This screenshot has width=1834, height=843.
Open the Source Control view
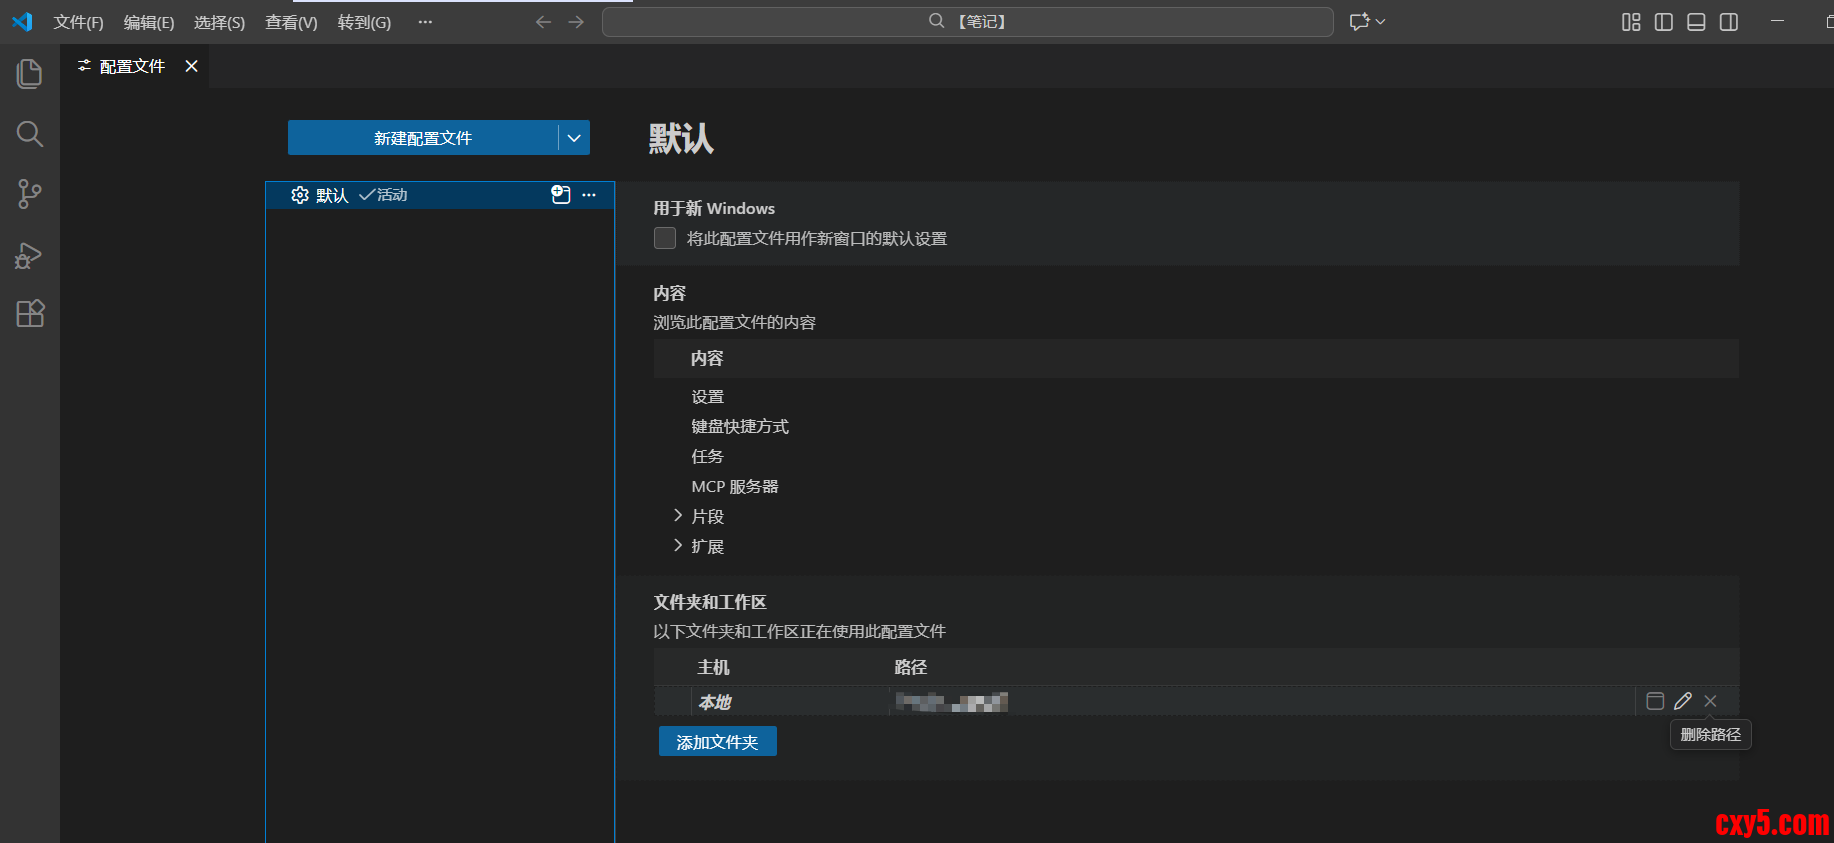[x=30, y=194]
